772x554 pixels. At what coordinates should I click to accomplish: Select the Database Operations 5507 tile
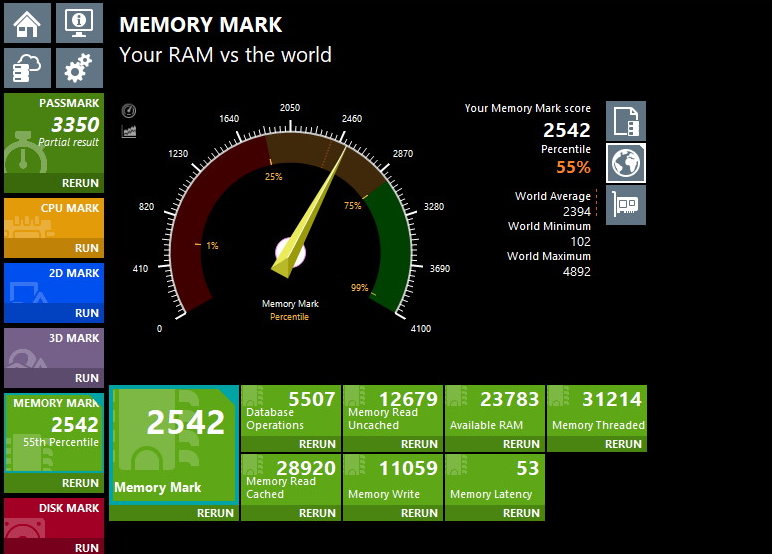pyautogui.click(x=291, y=411)
